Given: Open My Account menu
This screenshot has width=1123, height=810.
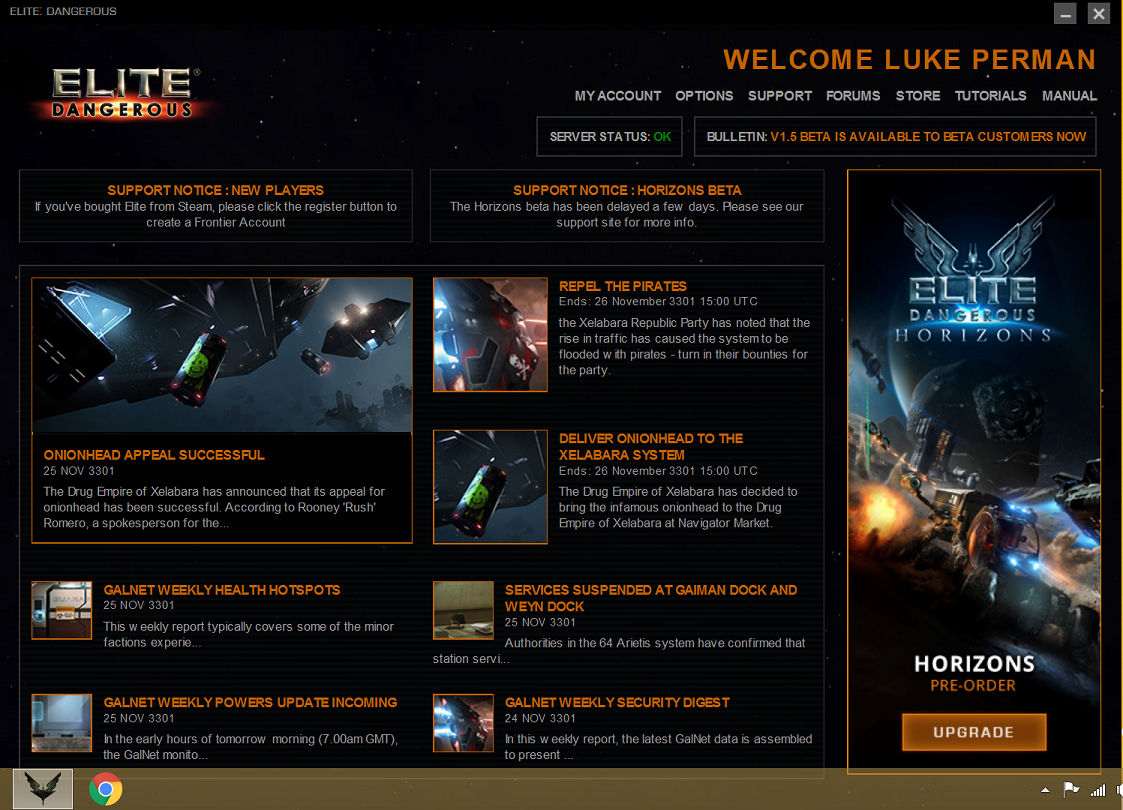Looking at the screenshot, I should pos(617,96).
